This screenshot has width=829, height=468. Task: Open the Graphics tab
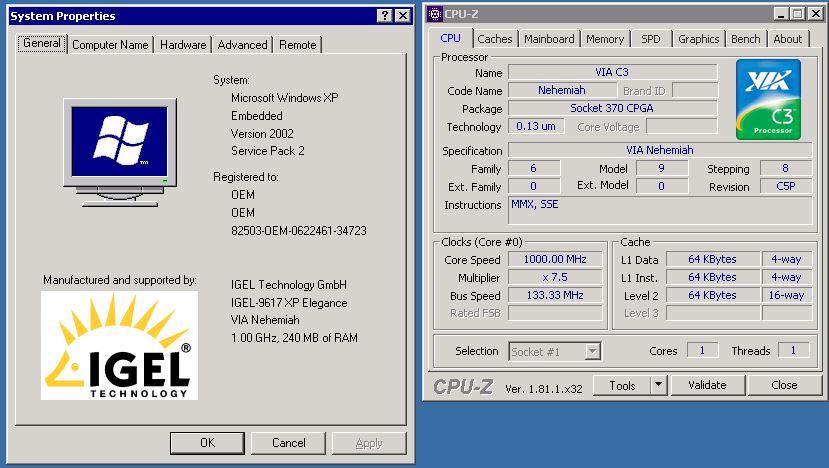(698, 39)
